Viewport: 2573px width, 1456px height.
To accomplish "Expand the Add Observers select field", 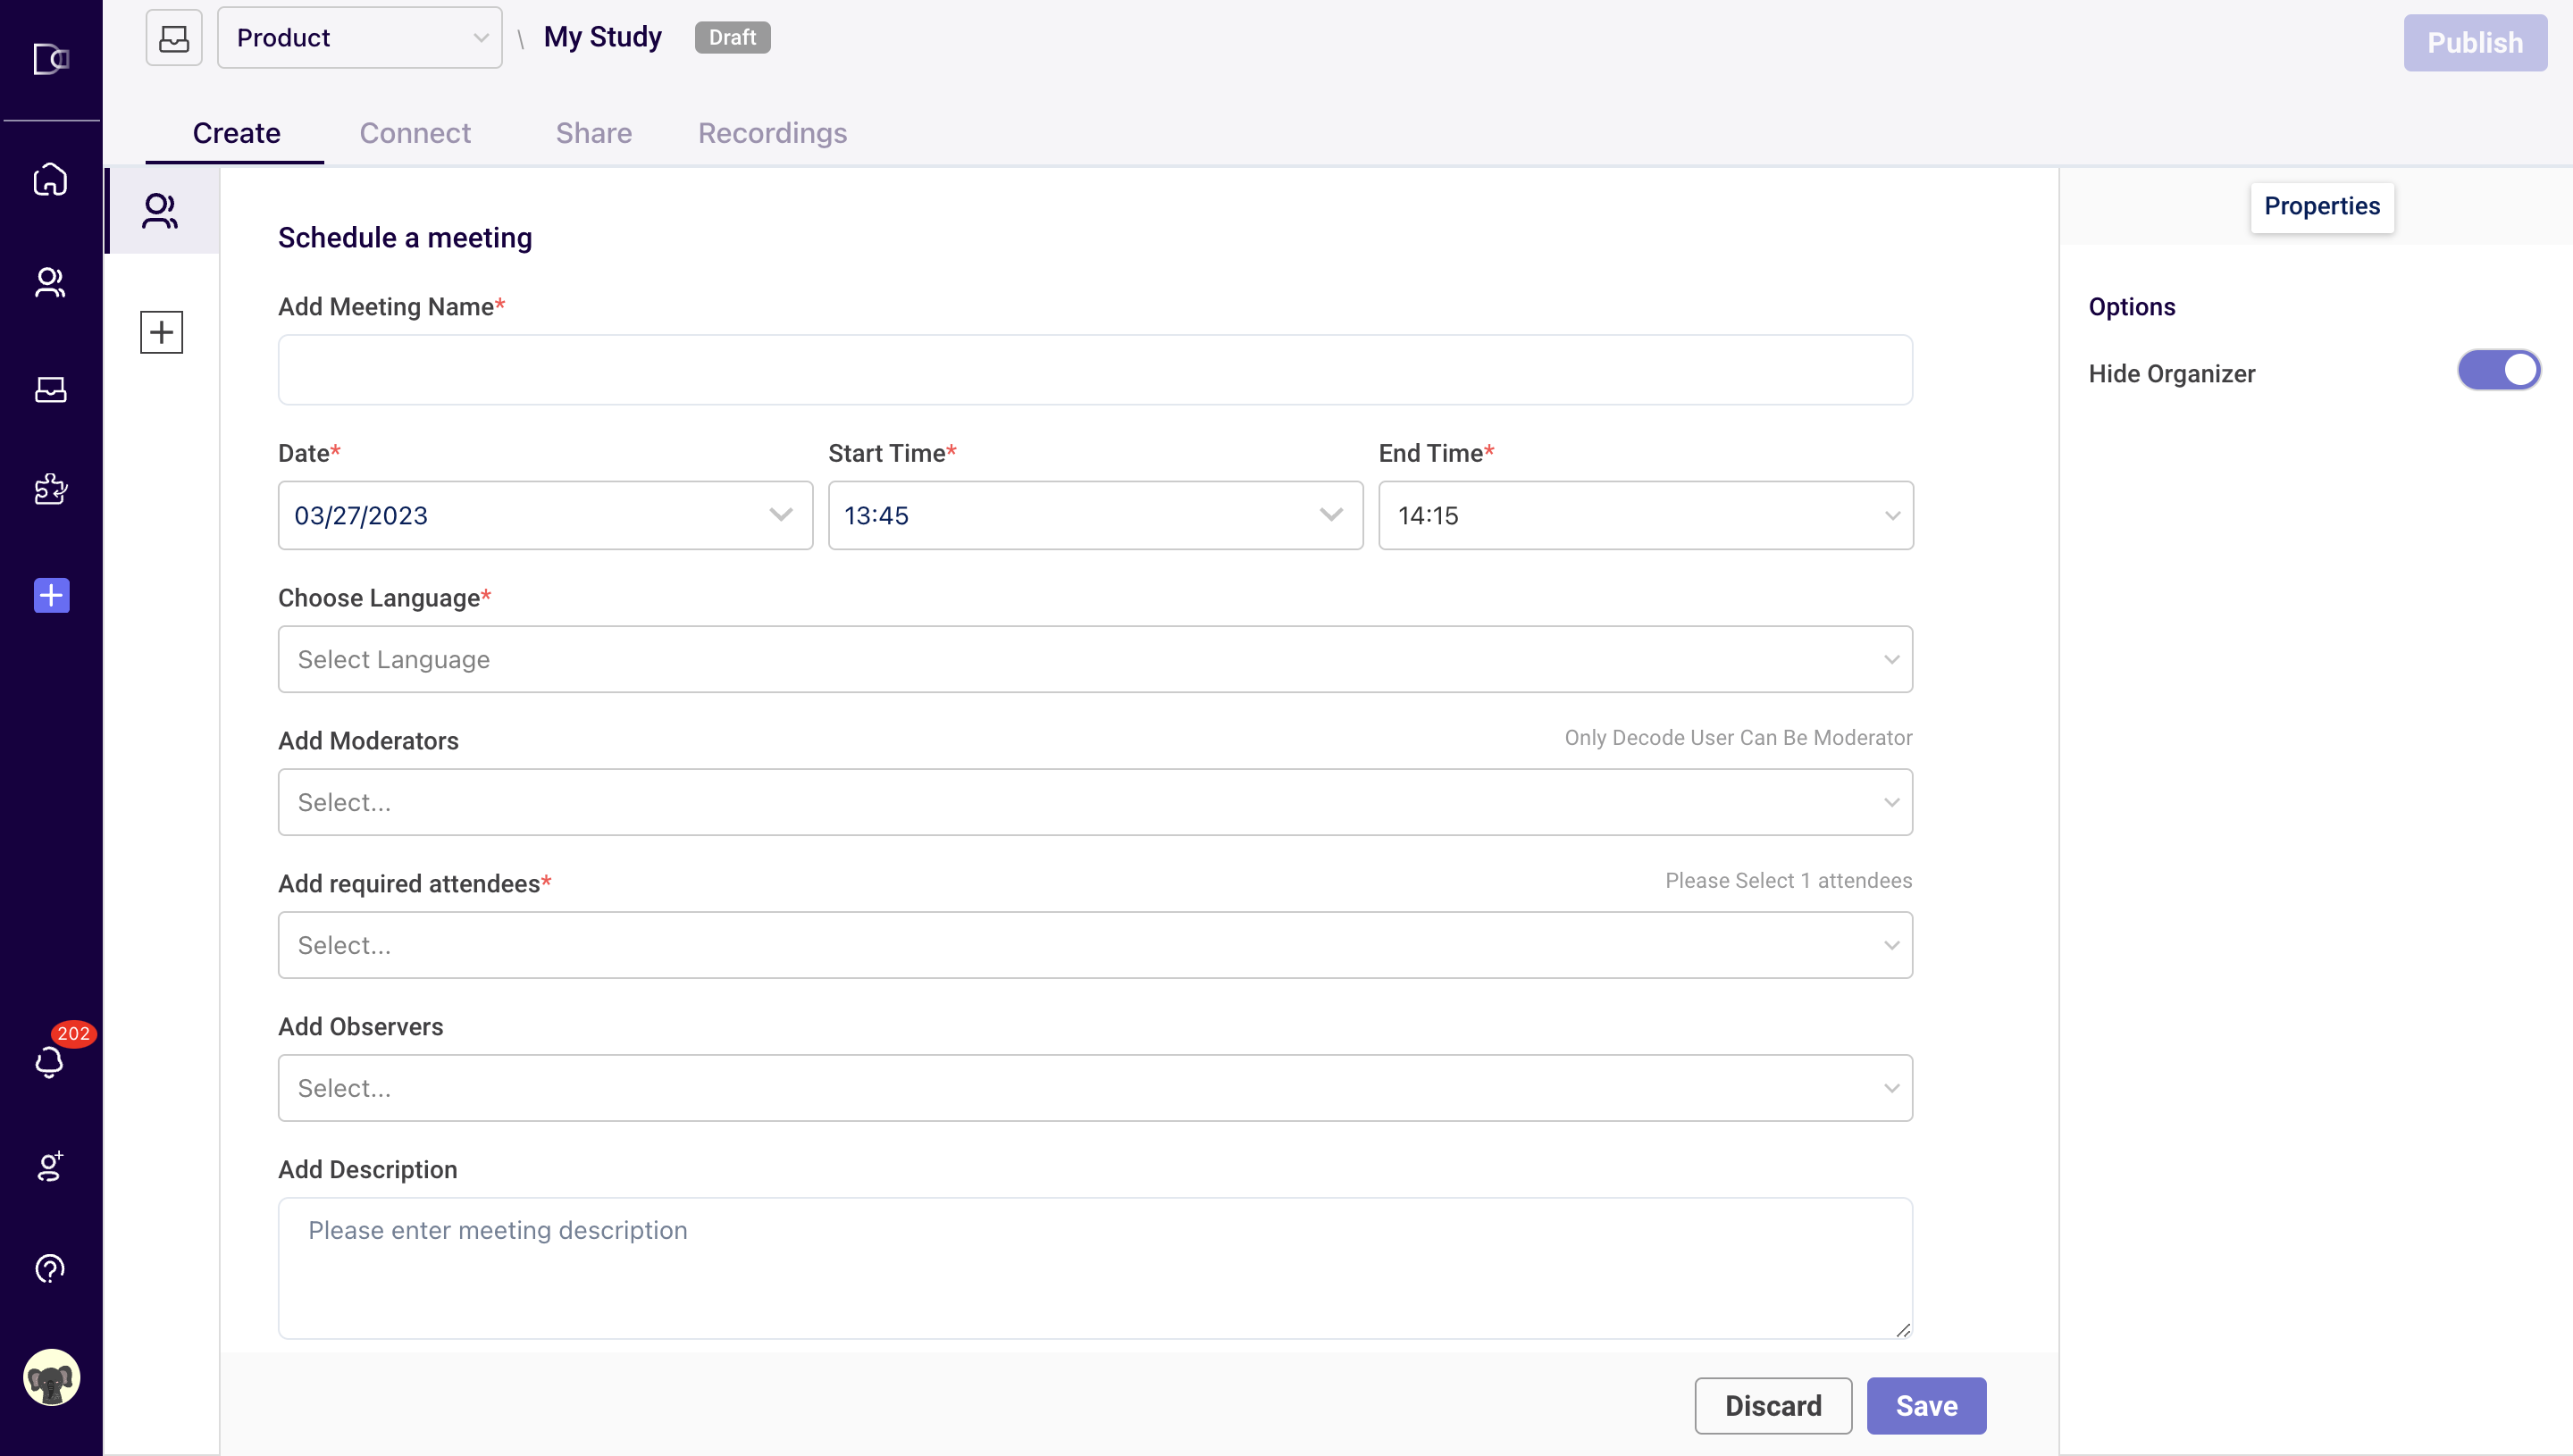I will point(1095,1088).
